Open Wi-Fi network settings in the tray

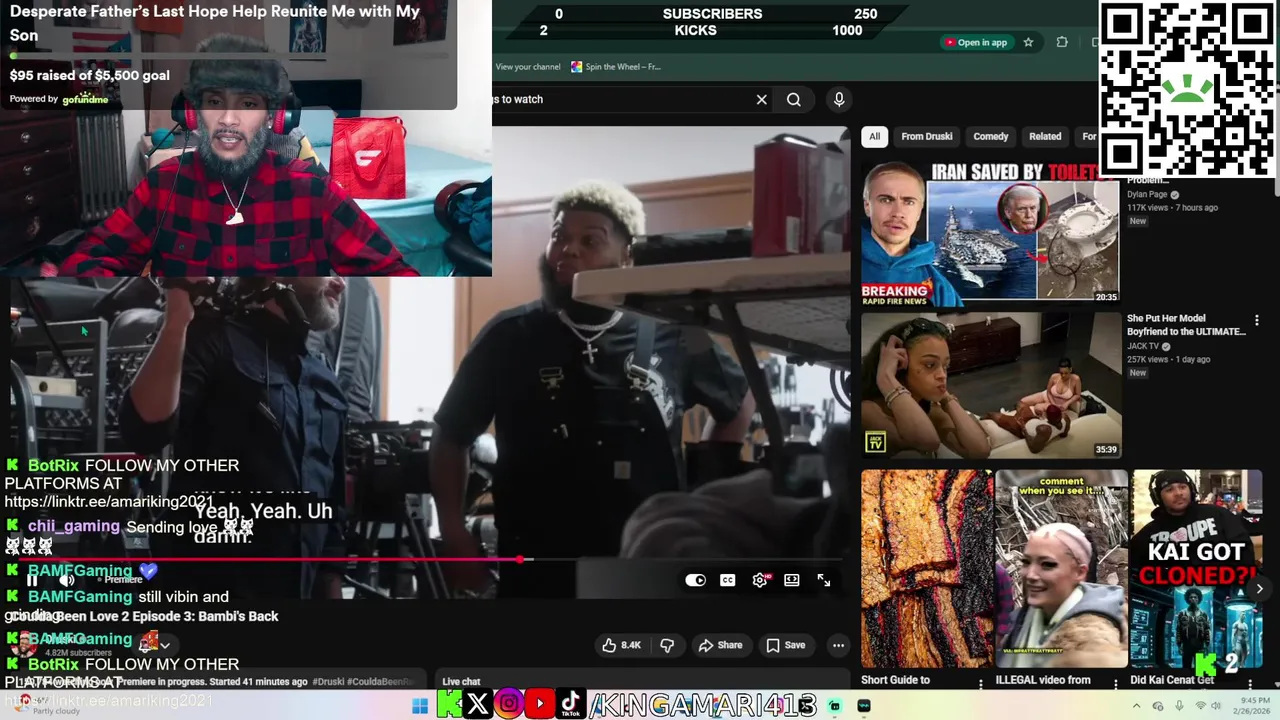coord(1201,706)
